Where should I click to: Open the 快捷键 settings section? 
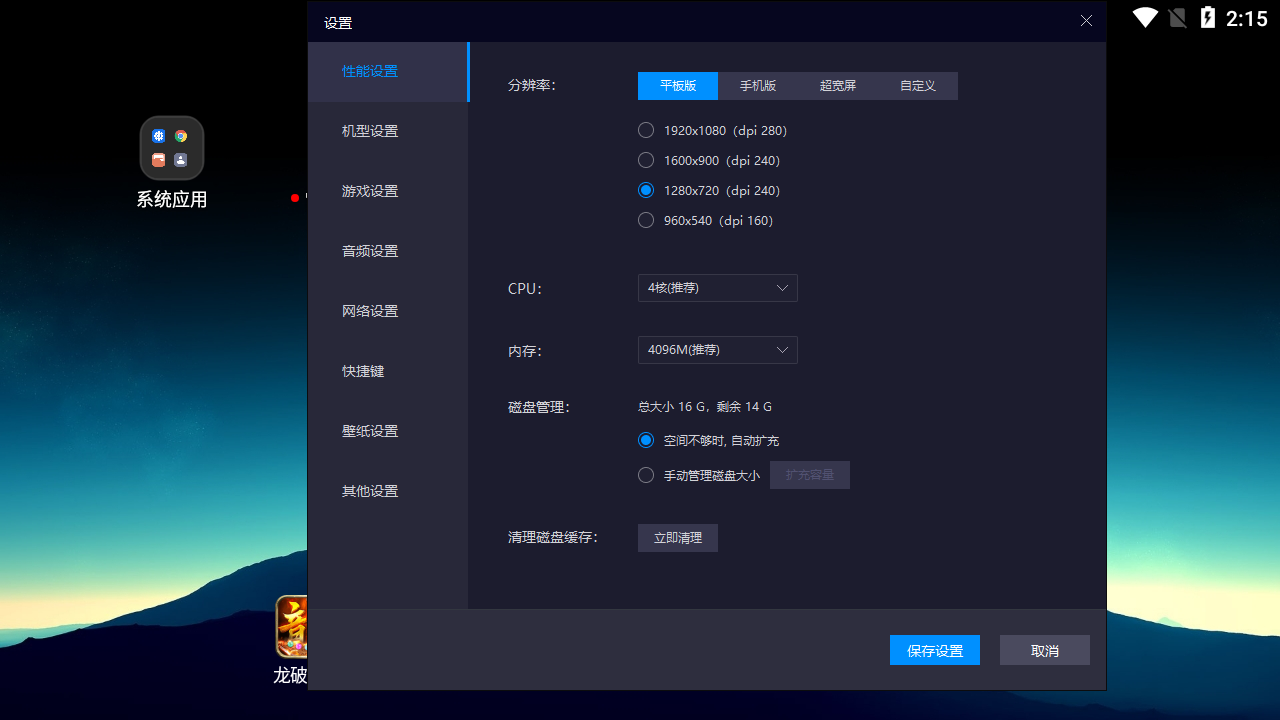pyautogui.click(x=388, y=371)
